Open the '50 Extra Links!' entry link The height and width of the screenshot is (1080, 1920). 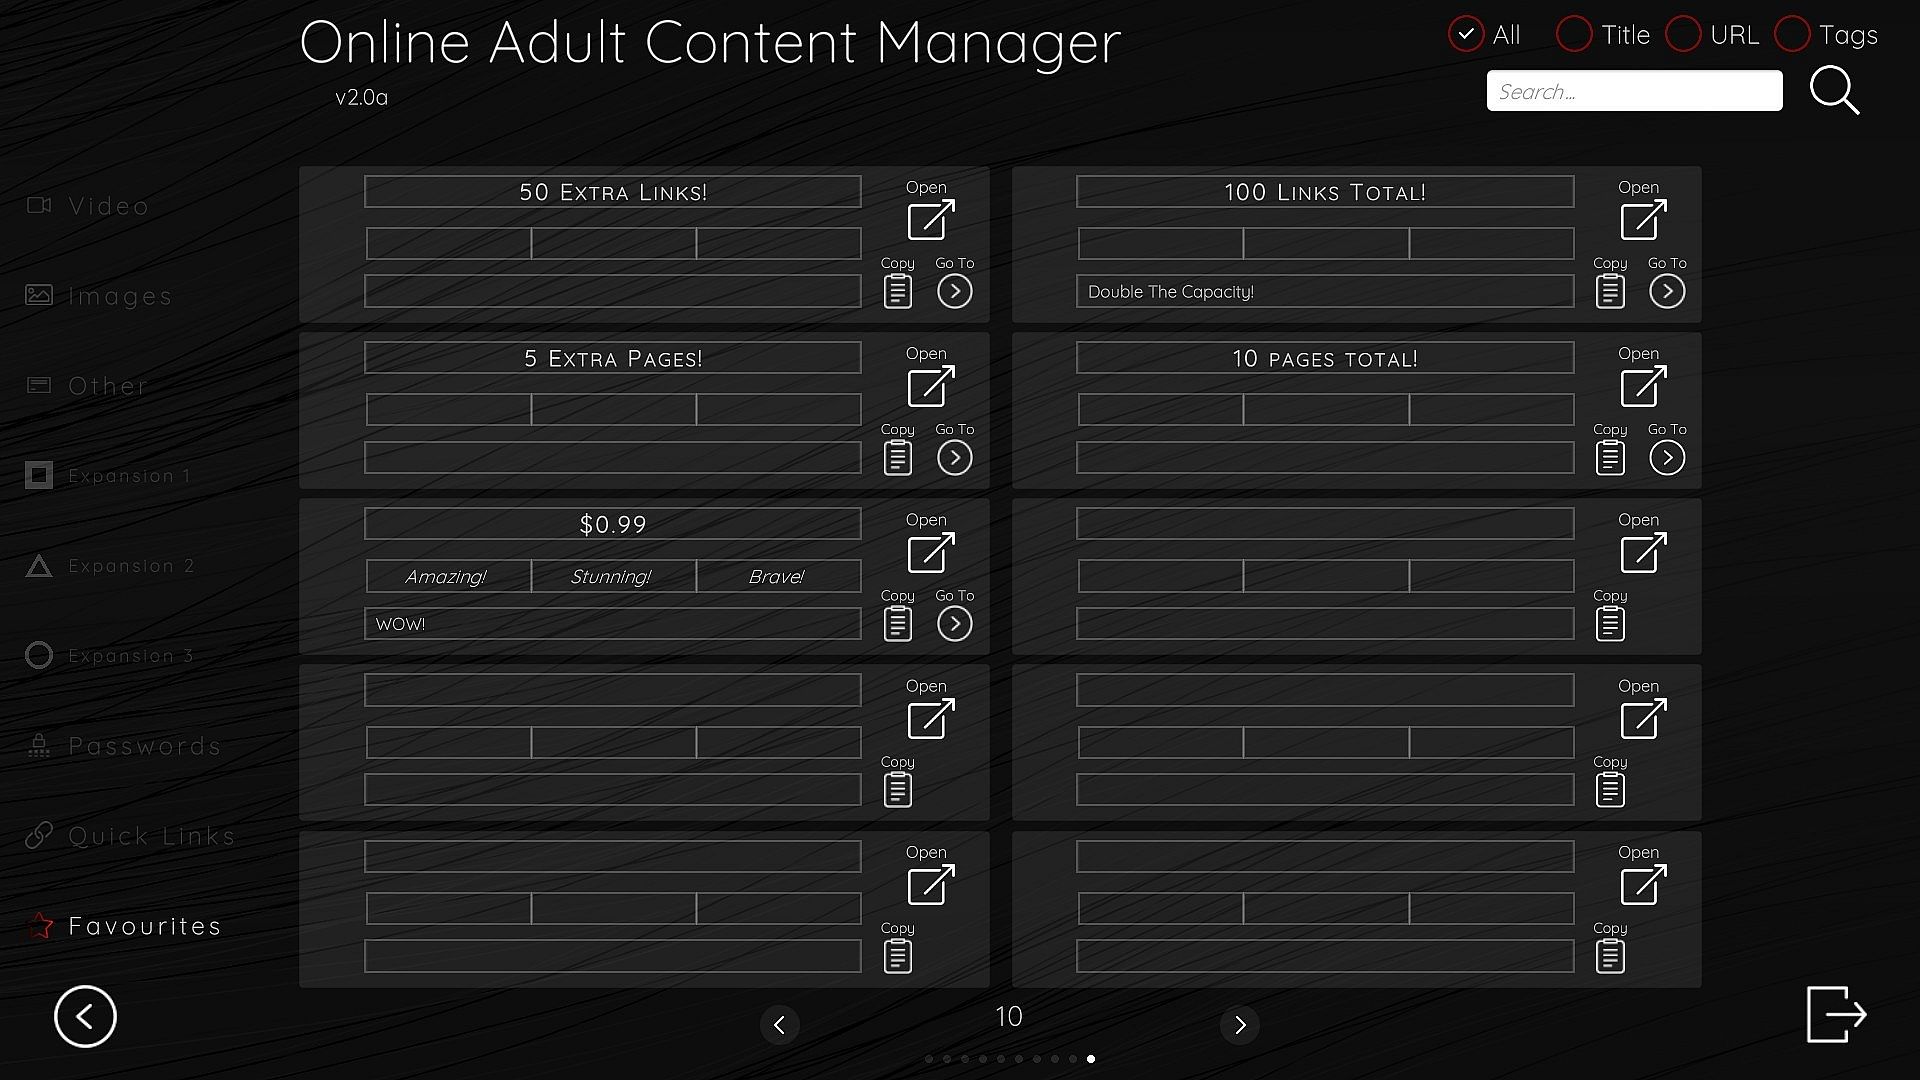click(930, 220)
